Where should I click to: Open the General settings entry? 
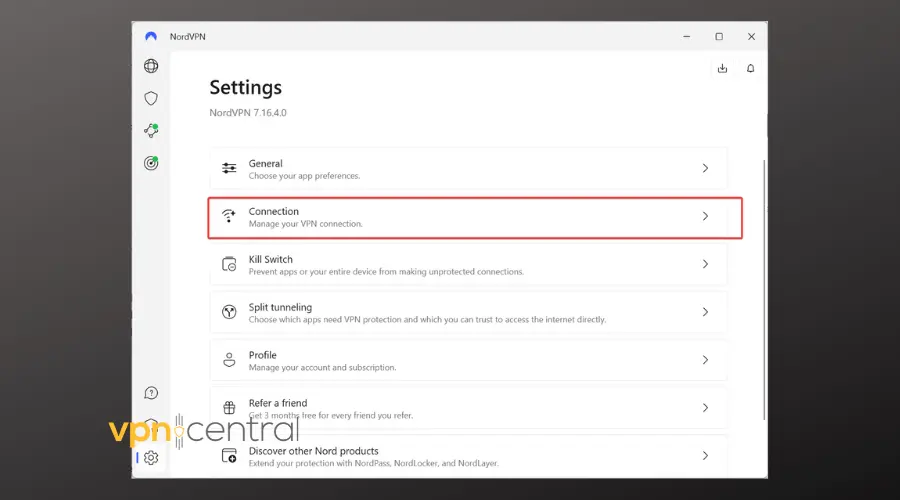coord(468,169)
